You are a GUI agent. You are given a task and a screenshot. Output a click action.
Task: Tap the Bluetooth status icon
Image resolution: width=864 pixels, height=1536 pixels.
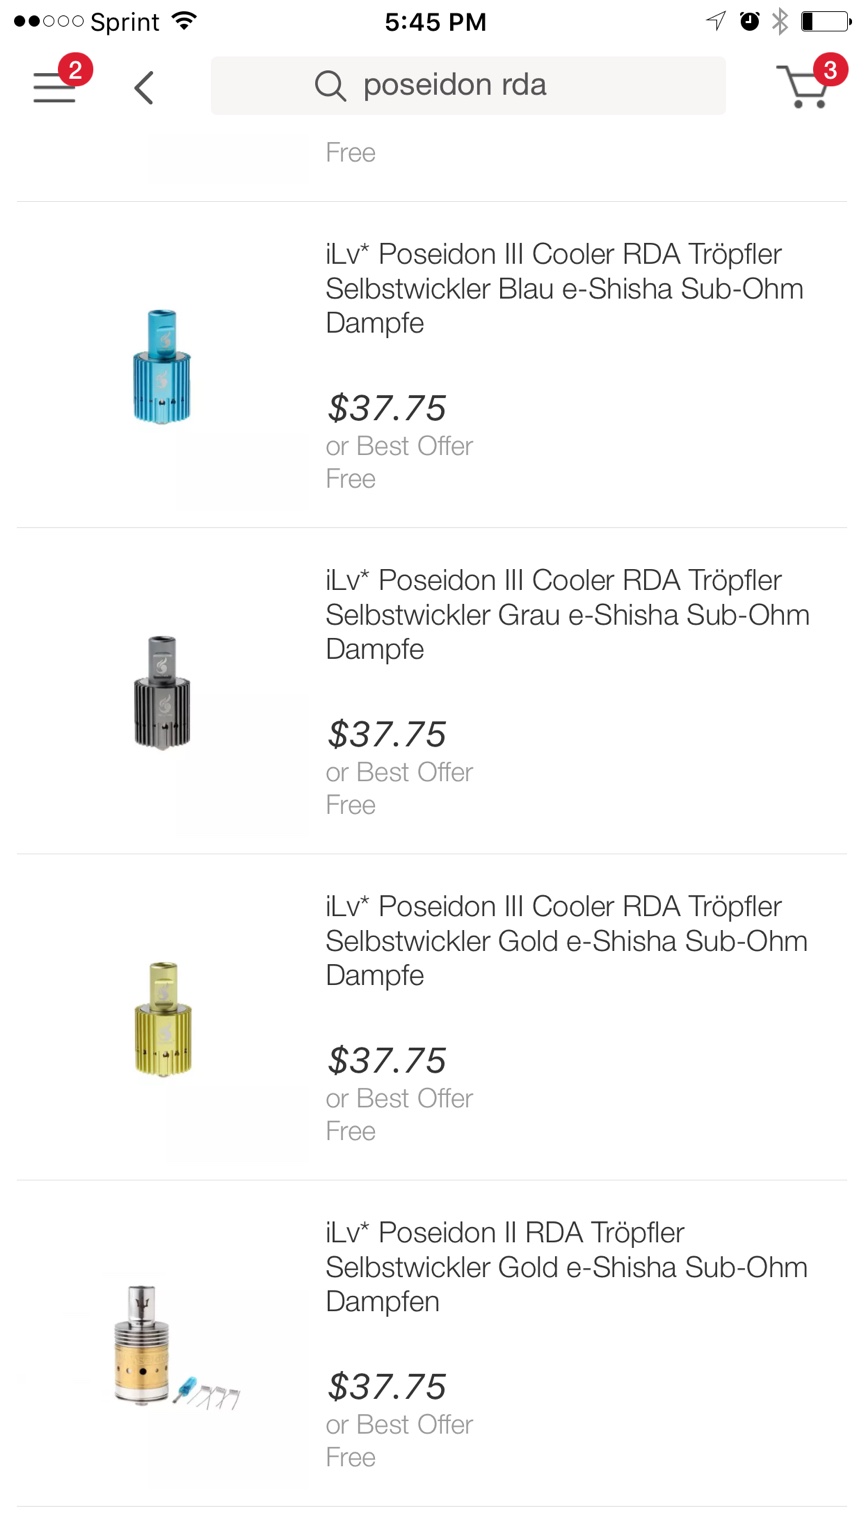coord(780,21)
